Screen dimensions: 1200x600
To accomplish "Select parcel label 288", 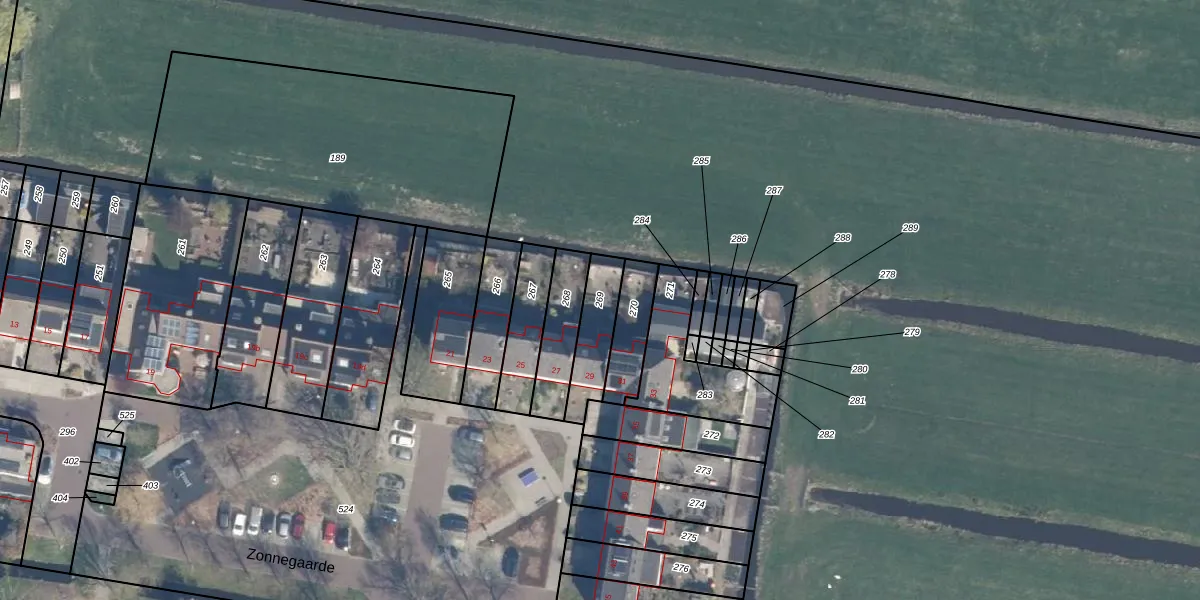I will [843, 238].
